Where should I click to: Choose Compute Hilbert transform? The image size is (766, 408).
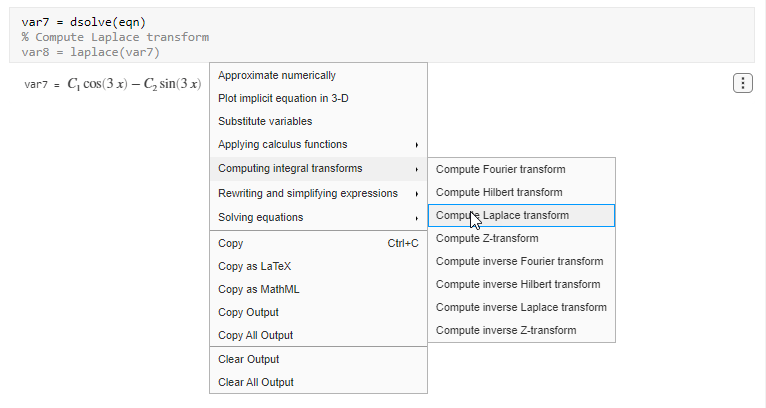[499, 192]
